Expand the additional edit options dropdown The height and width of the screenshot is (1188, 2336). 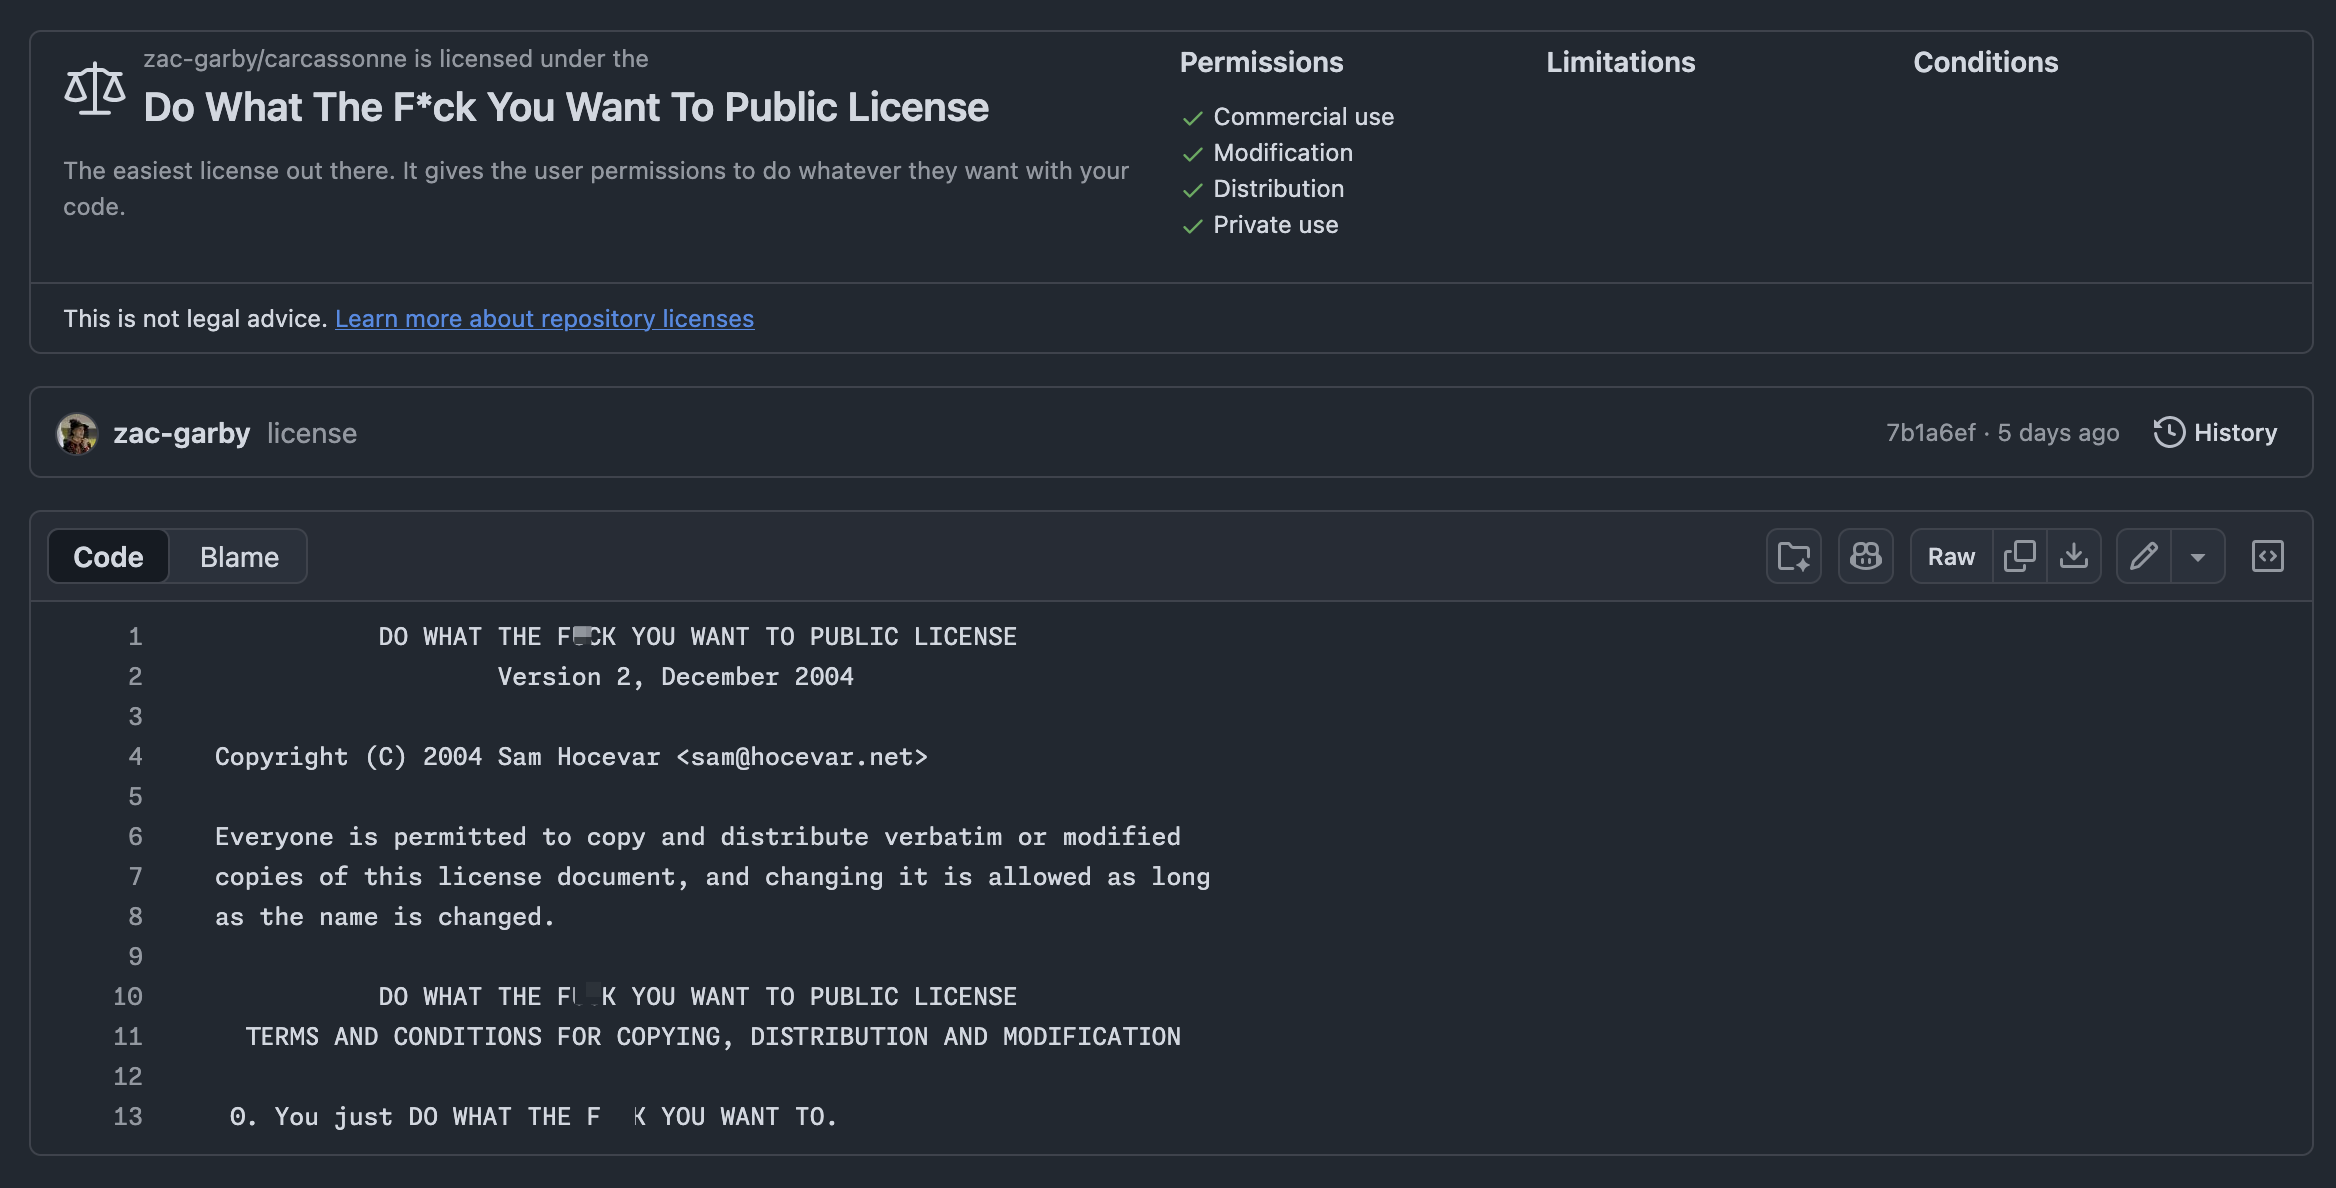(2197, 556)
